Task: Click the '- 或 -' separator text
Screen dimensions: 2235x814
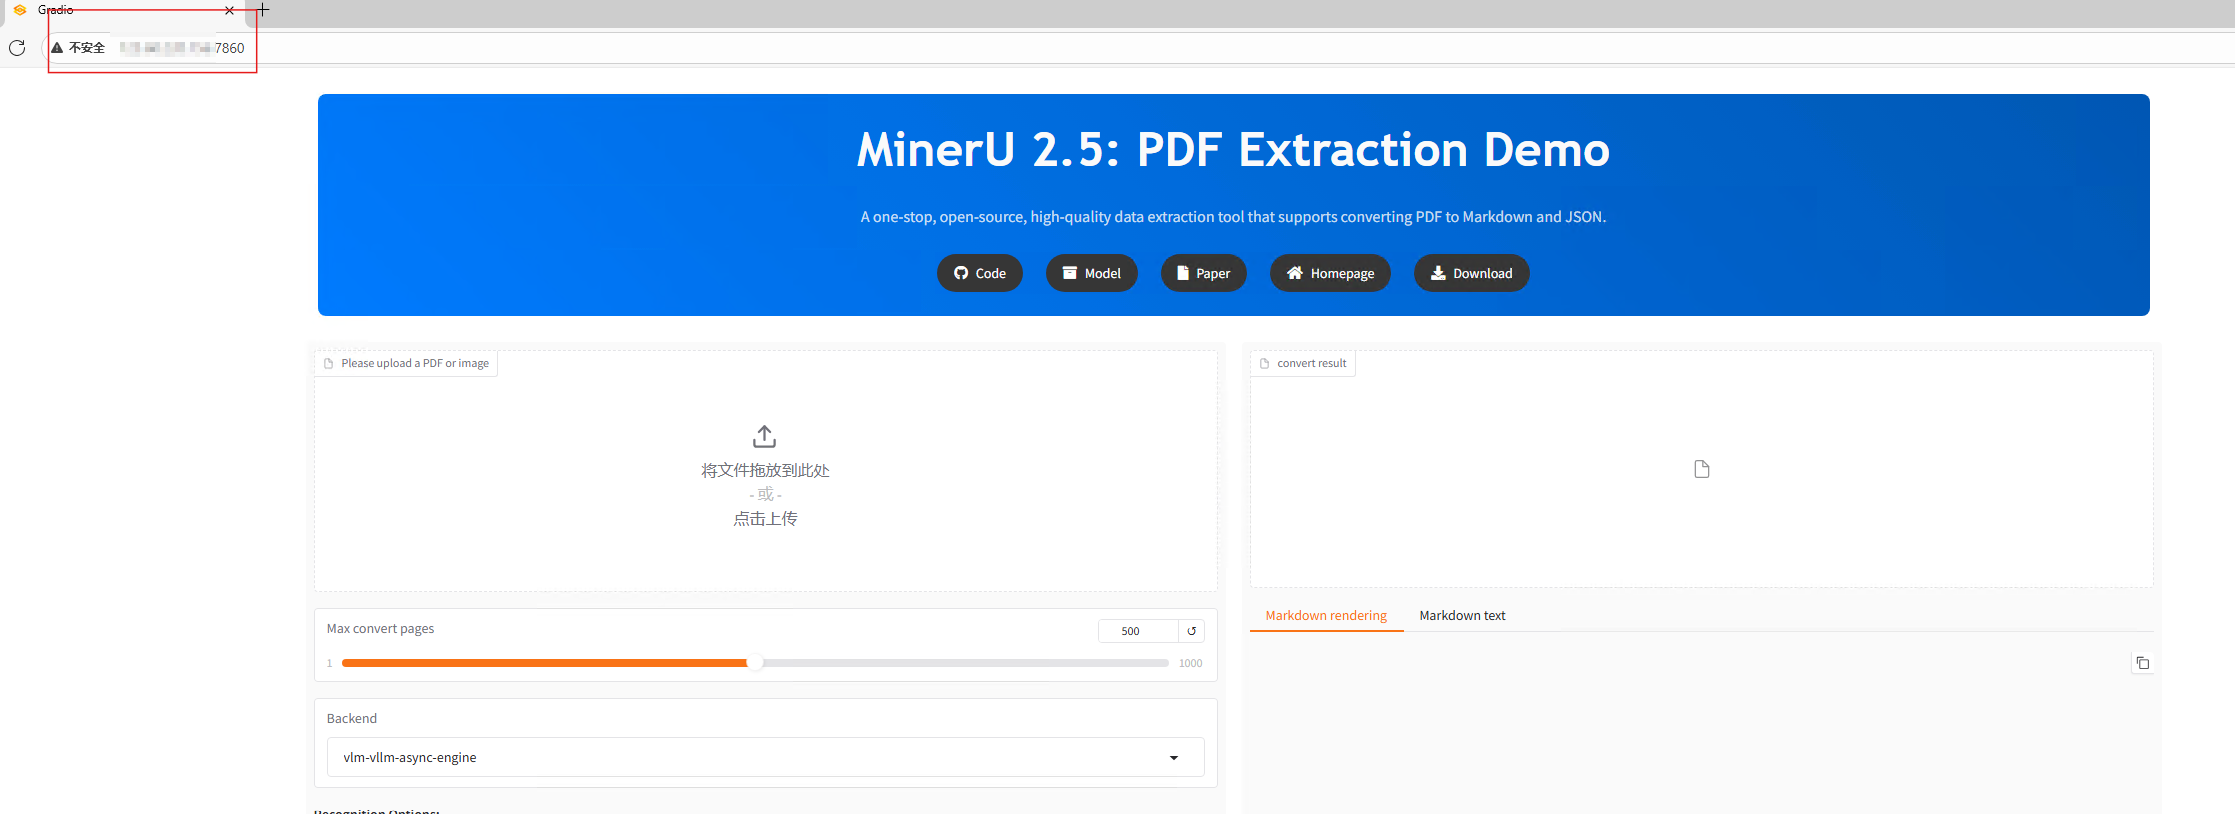Action: click(766, 495)
